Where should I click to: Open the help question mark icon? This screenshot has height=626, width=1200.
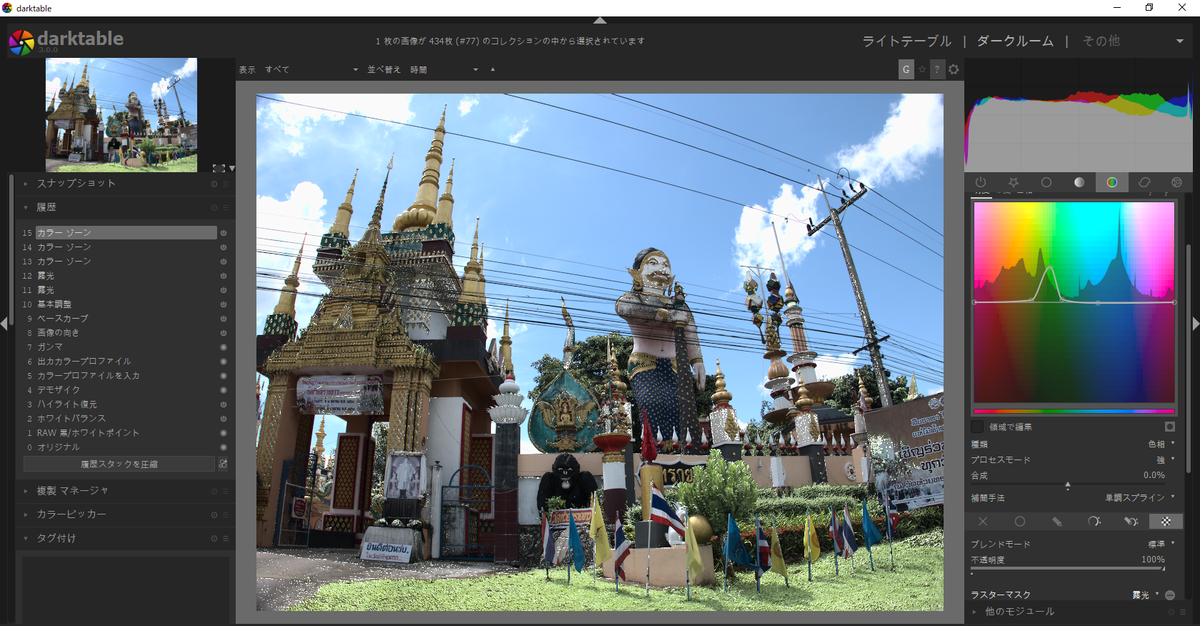[x=937, y=69]
